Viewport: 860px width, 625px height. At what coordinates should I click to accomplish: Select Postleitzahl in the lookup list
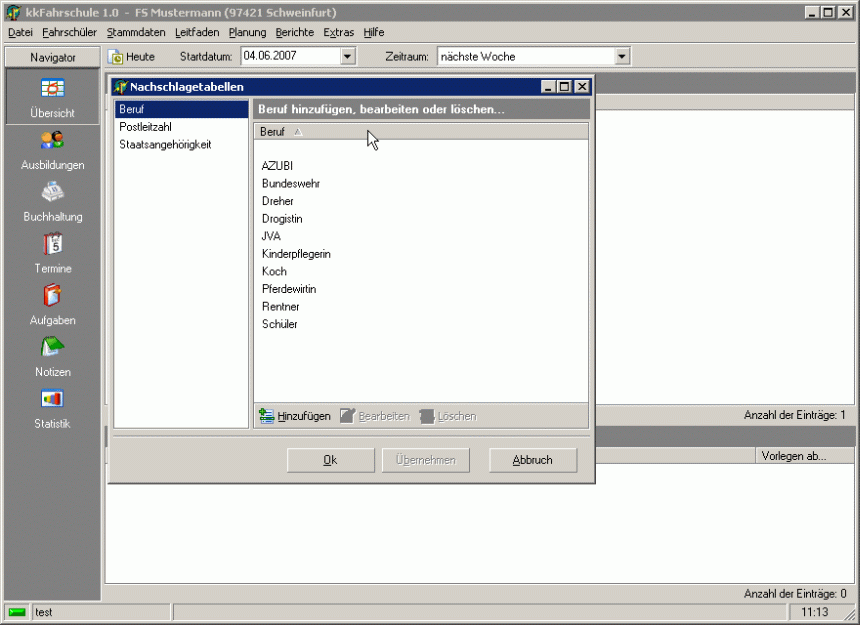(x=146, y=127)
